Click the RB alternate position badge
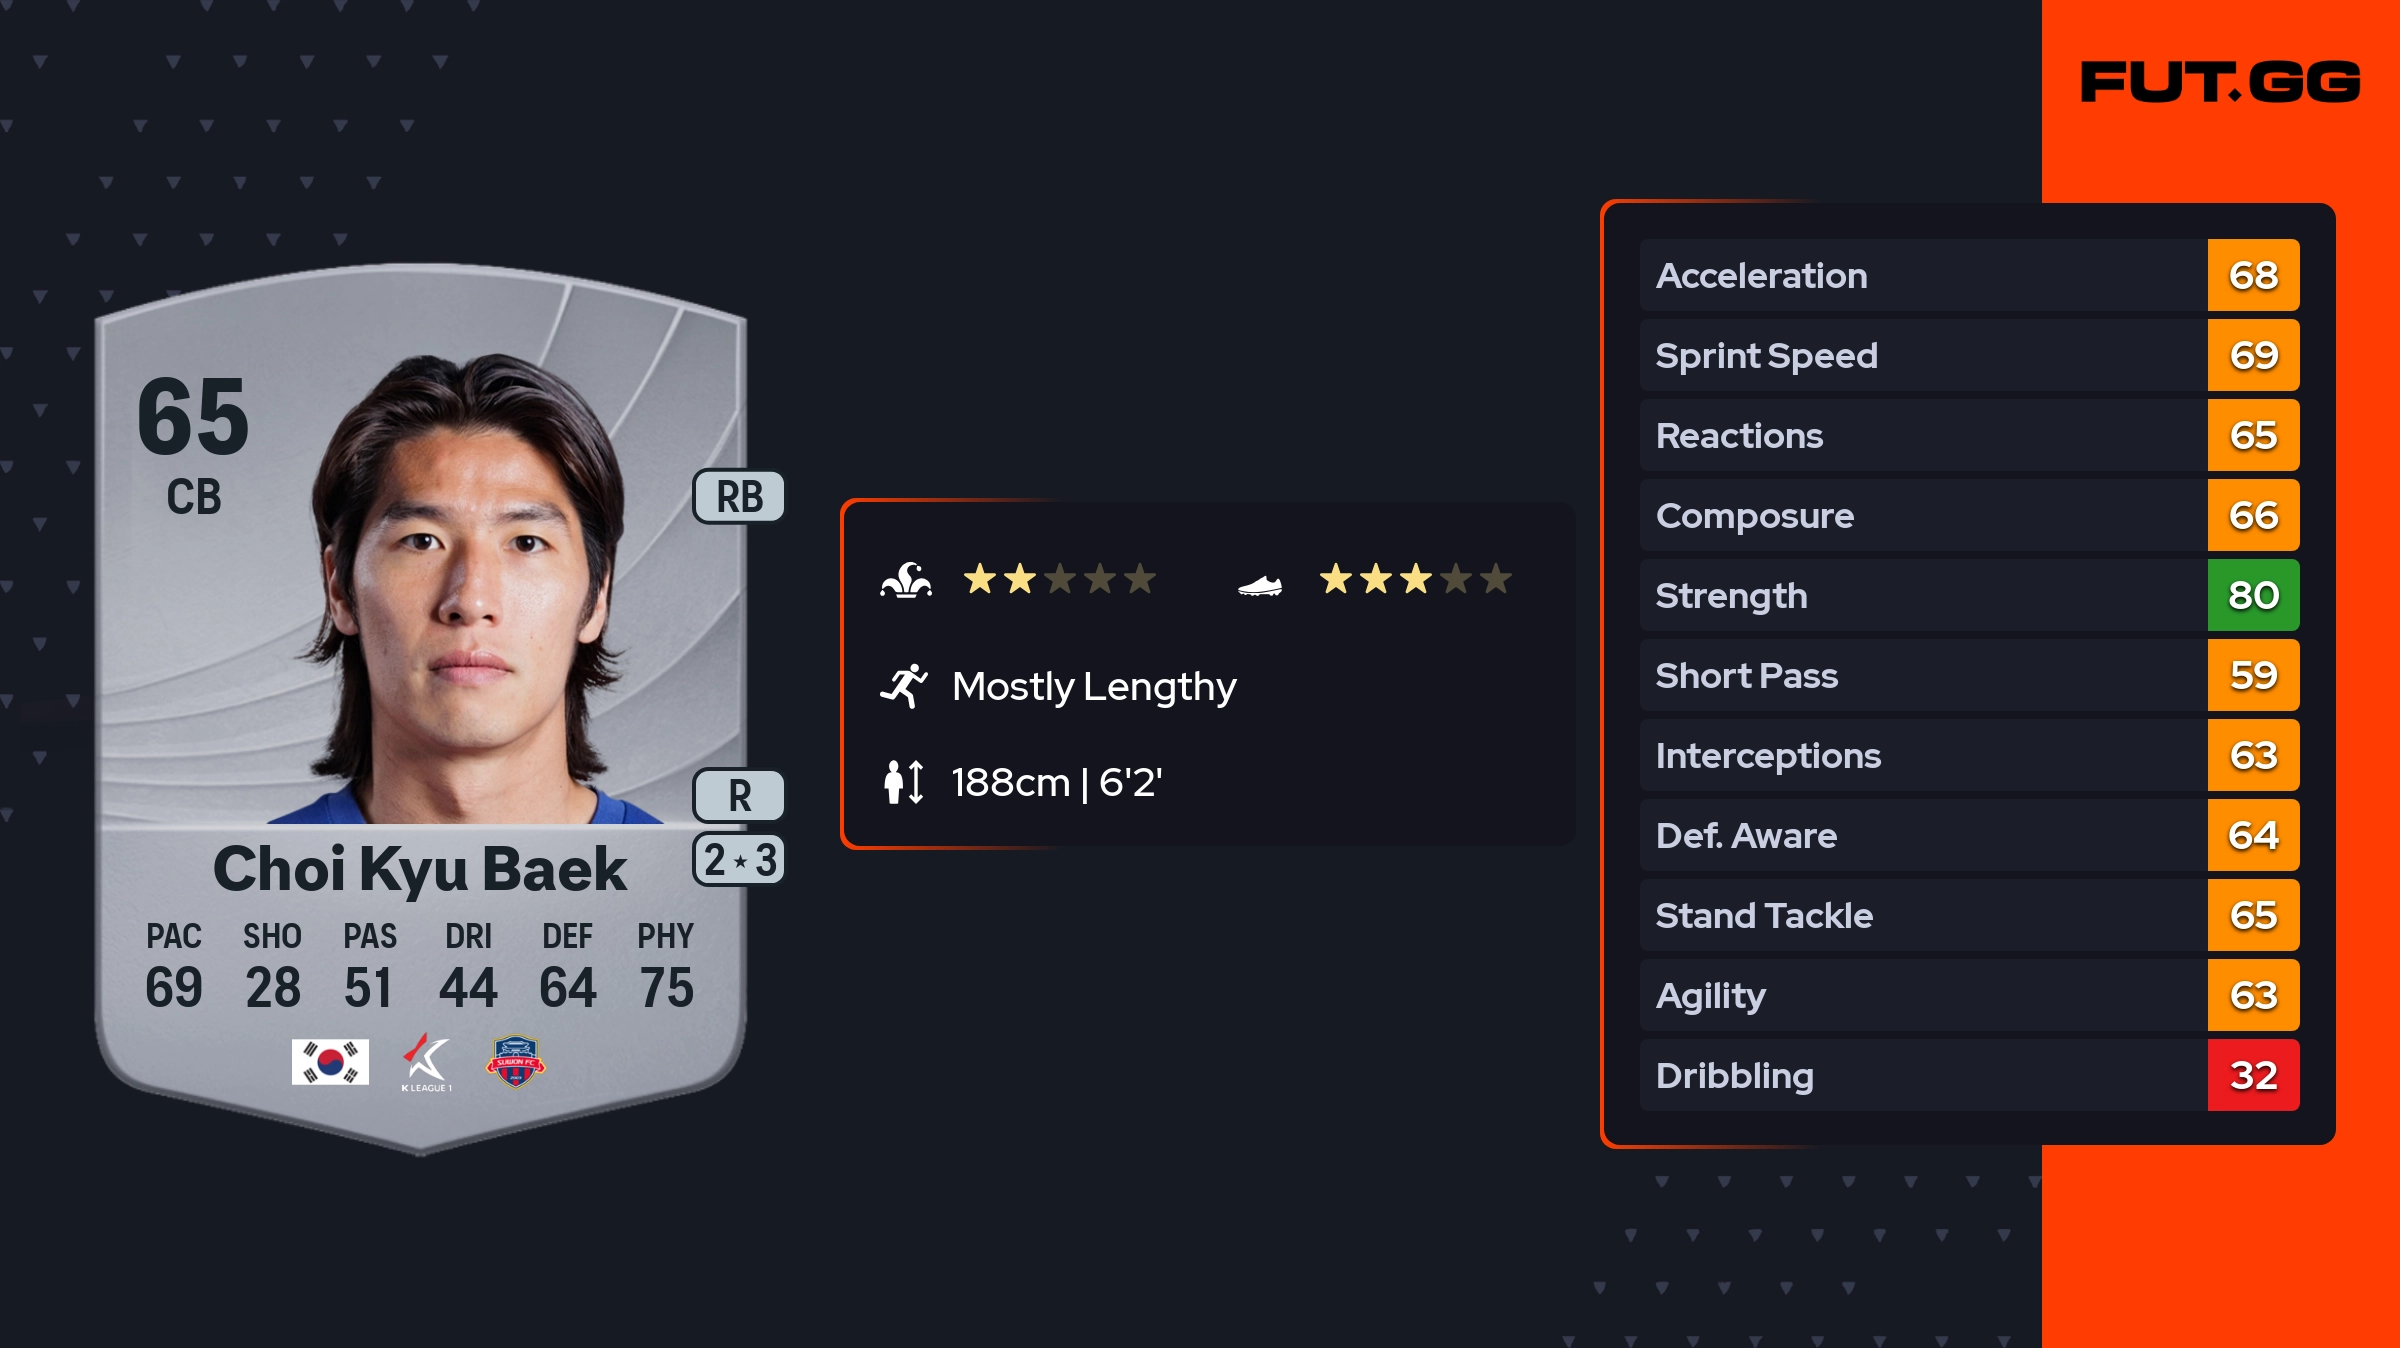The height and width of the screenshot is (1348, 2400). point(739,497)
